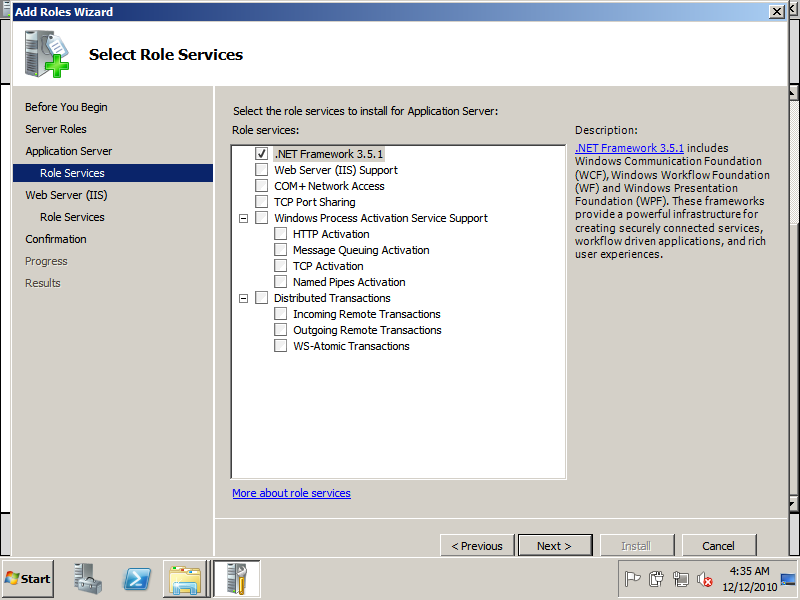The image size is (800, 600).
Task: Open the Start menu
Action: 28,579
